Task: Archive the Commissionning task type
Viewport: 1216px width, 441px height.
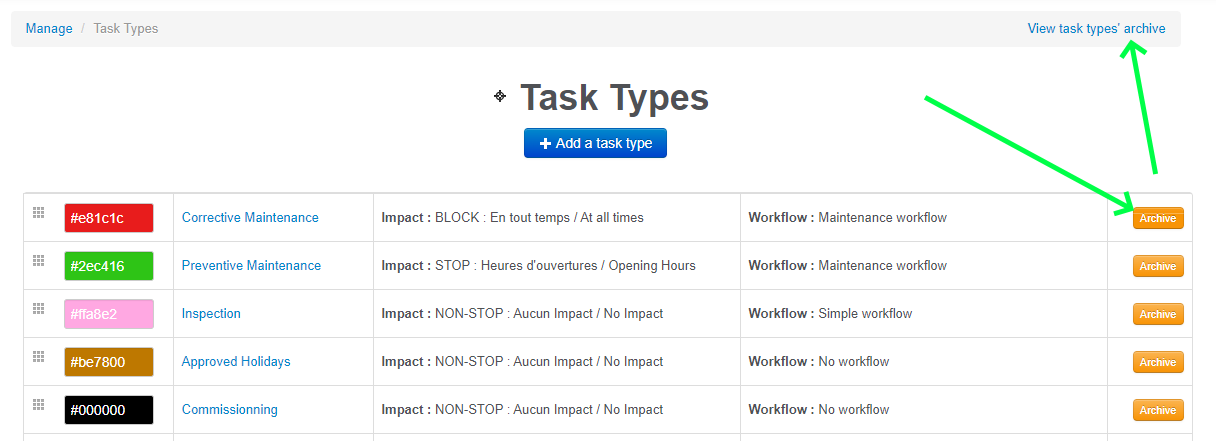Action: point(1157,410)
